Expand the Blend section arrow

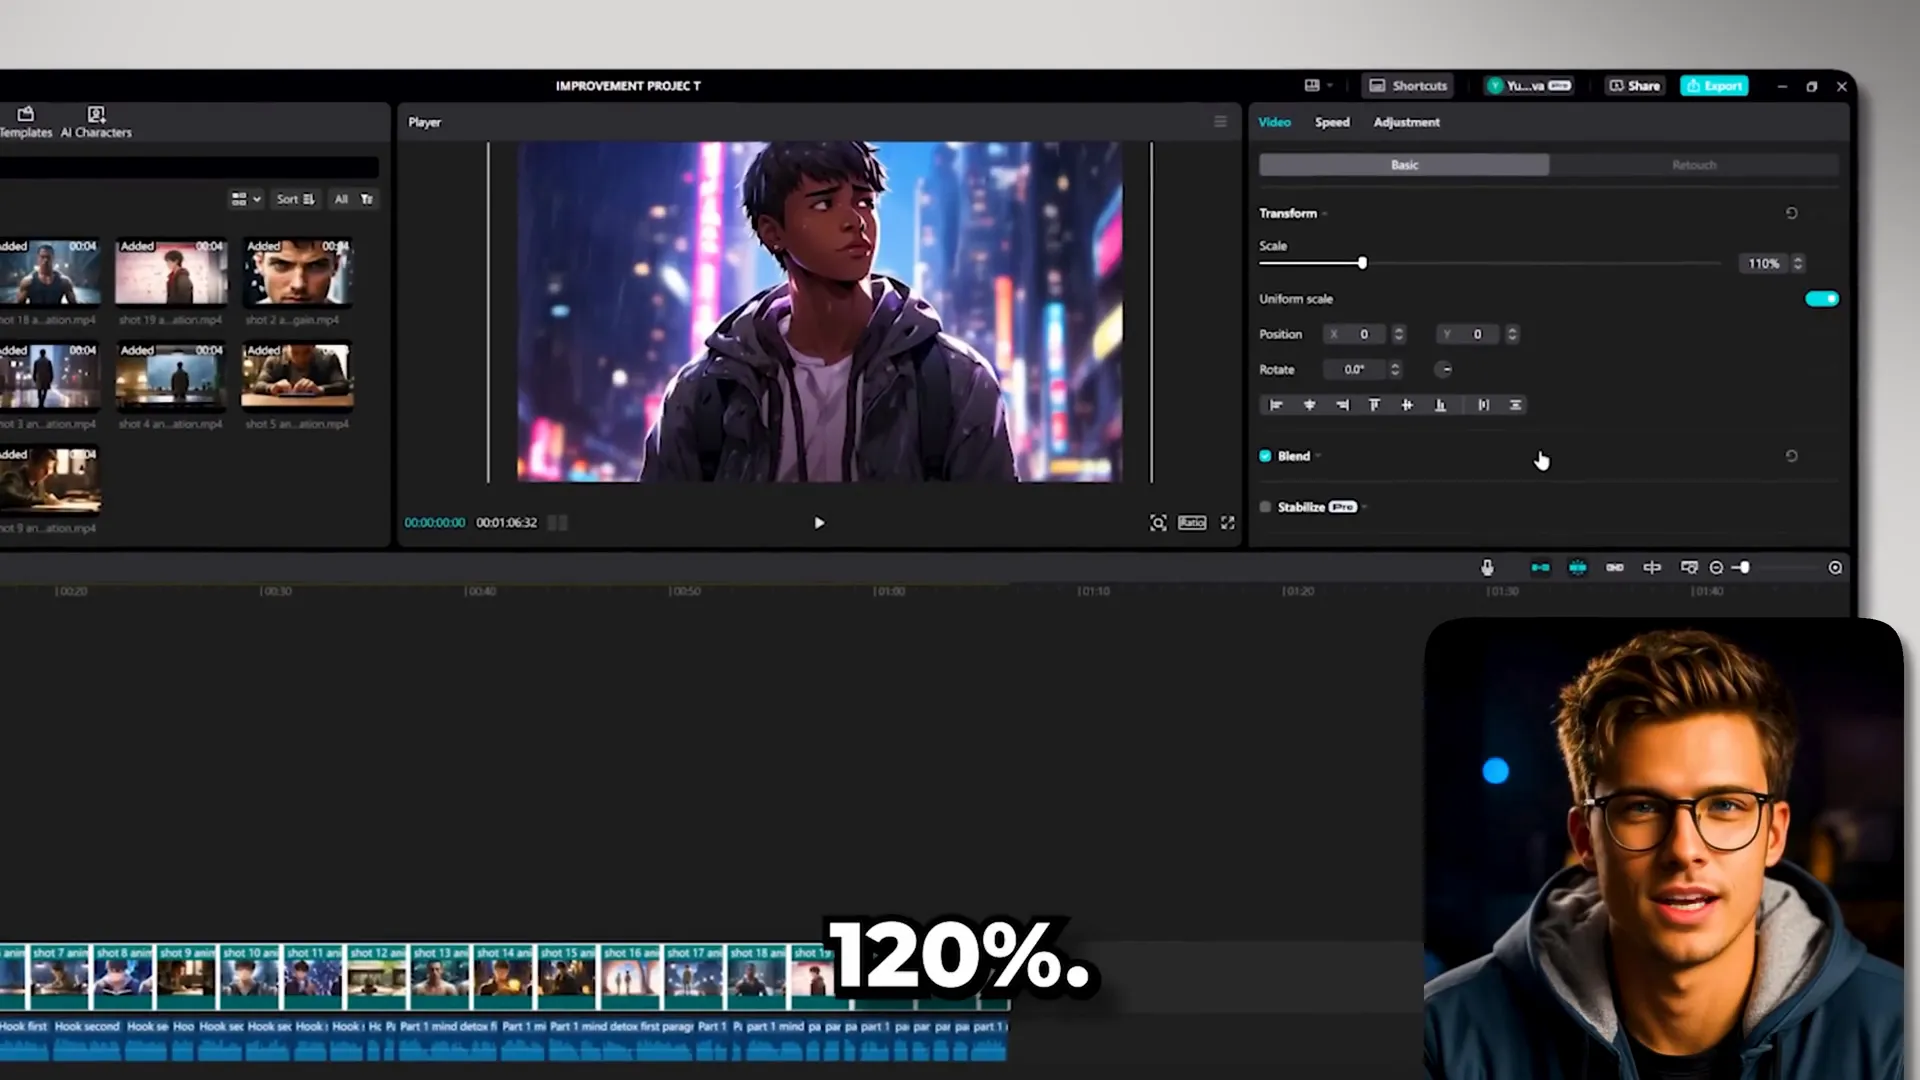(x=1318, y=457)
